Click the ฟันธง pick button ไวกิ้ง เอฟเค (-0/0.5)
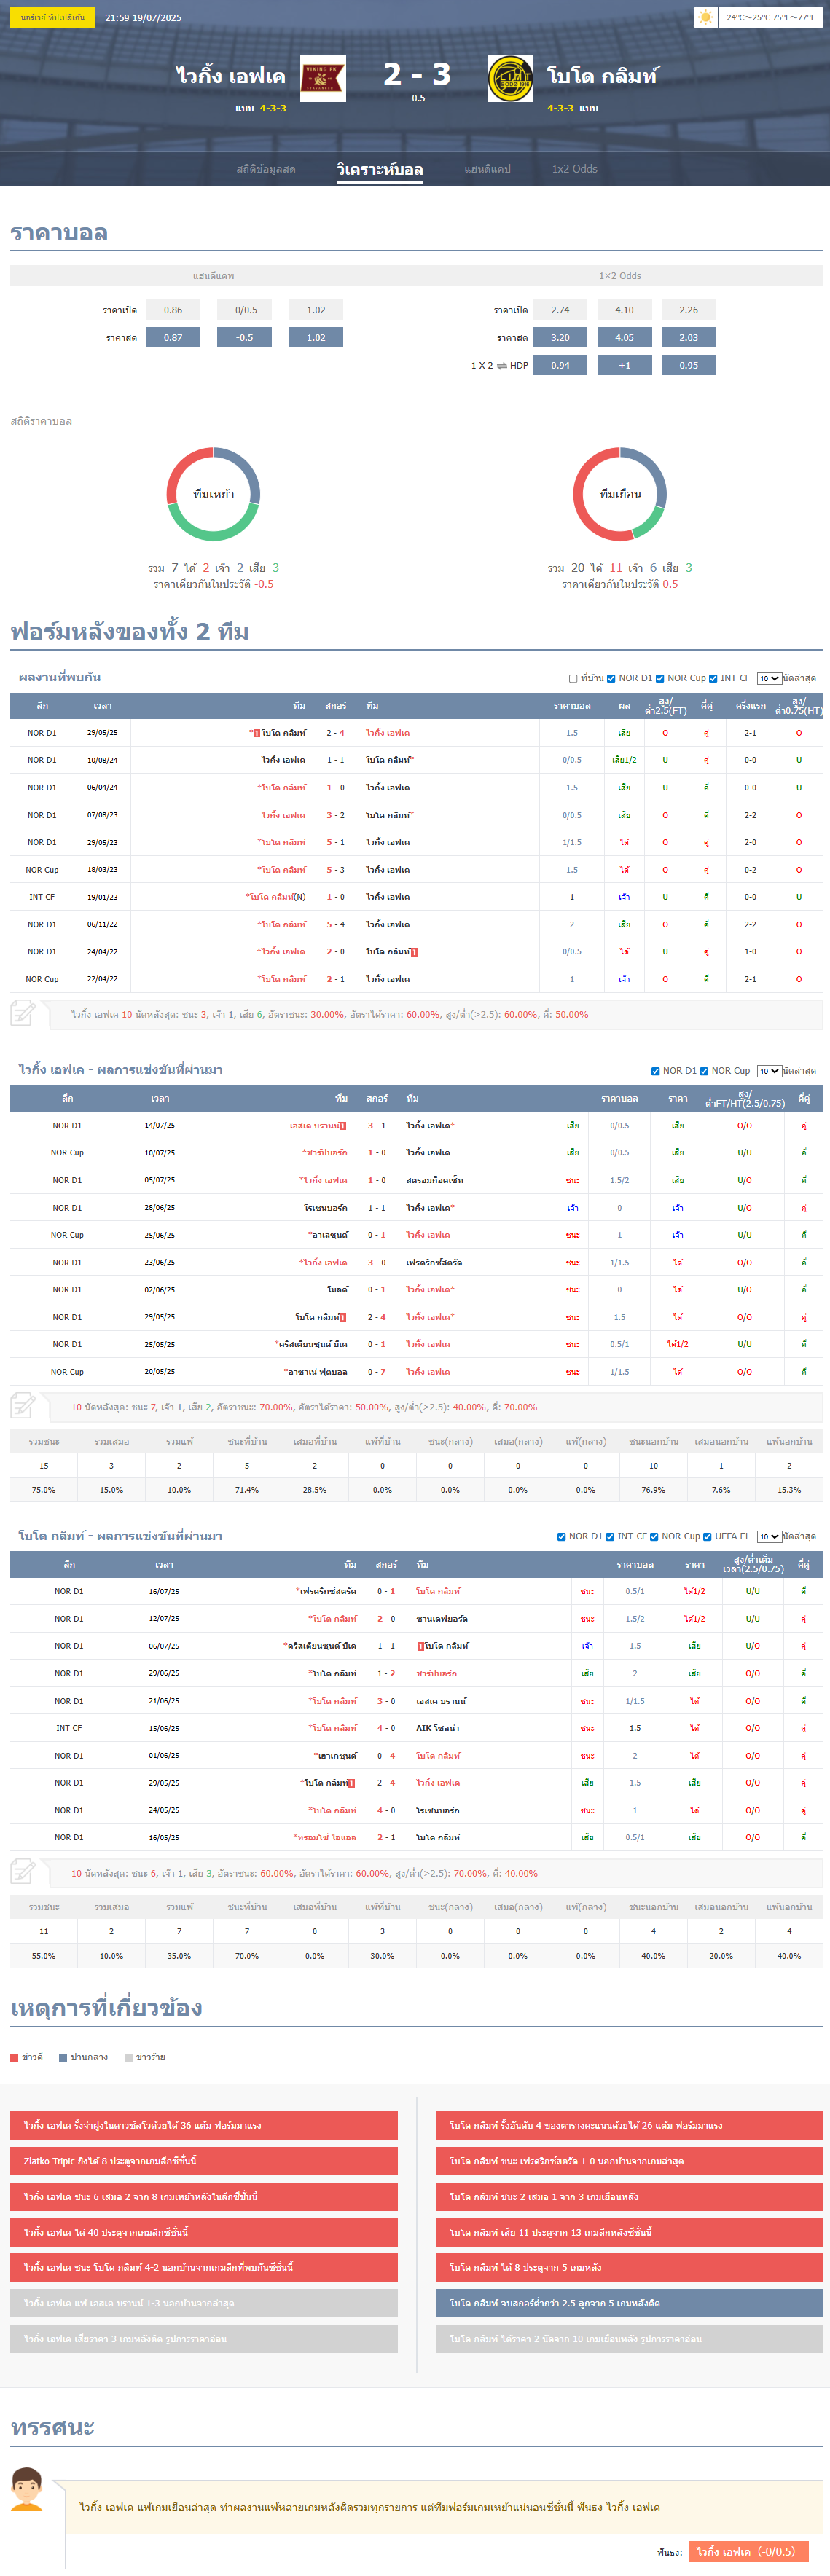The image size is (830, 2576). tap(749, 2552)
